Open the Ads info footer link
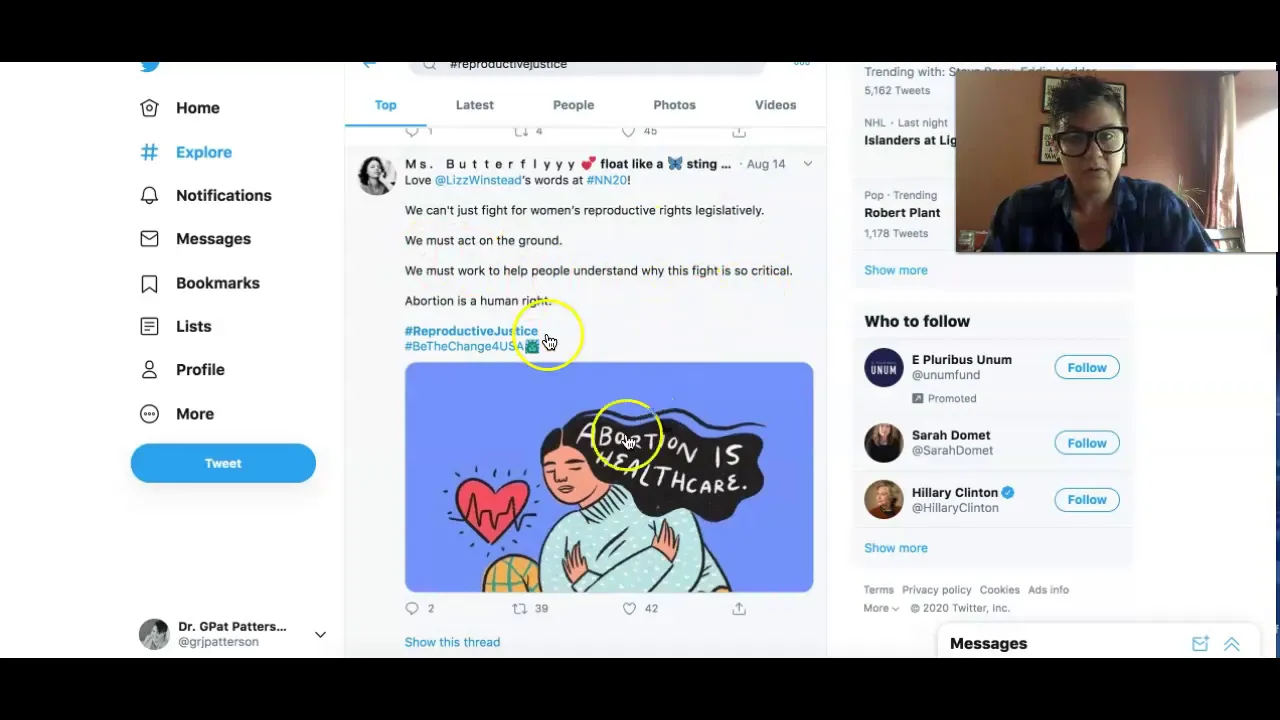Image resolution: width=1280 pixels, height=720 pixels. [1048, 590]
